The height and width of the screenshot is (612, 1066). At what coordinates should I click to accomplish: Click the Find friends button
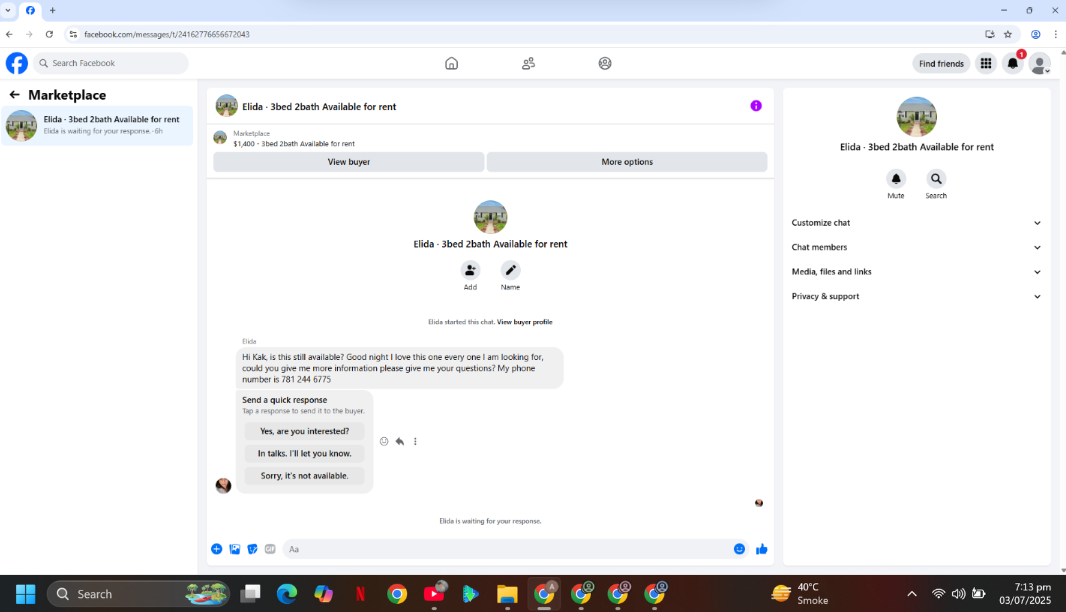coord(941,63)
